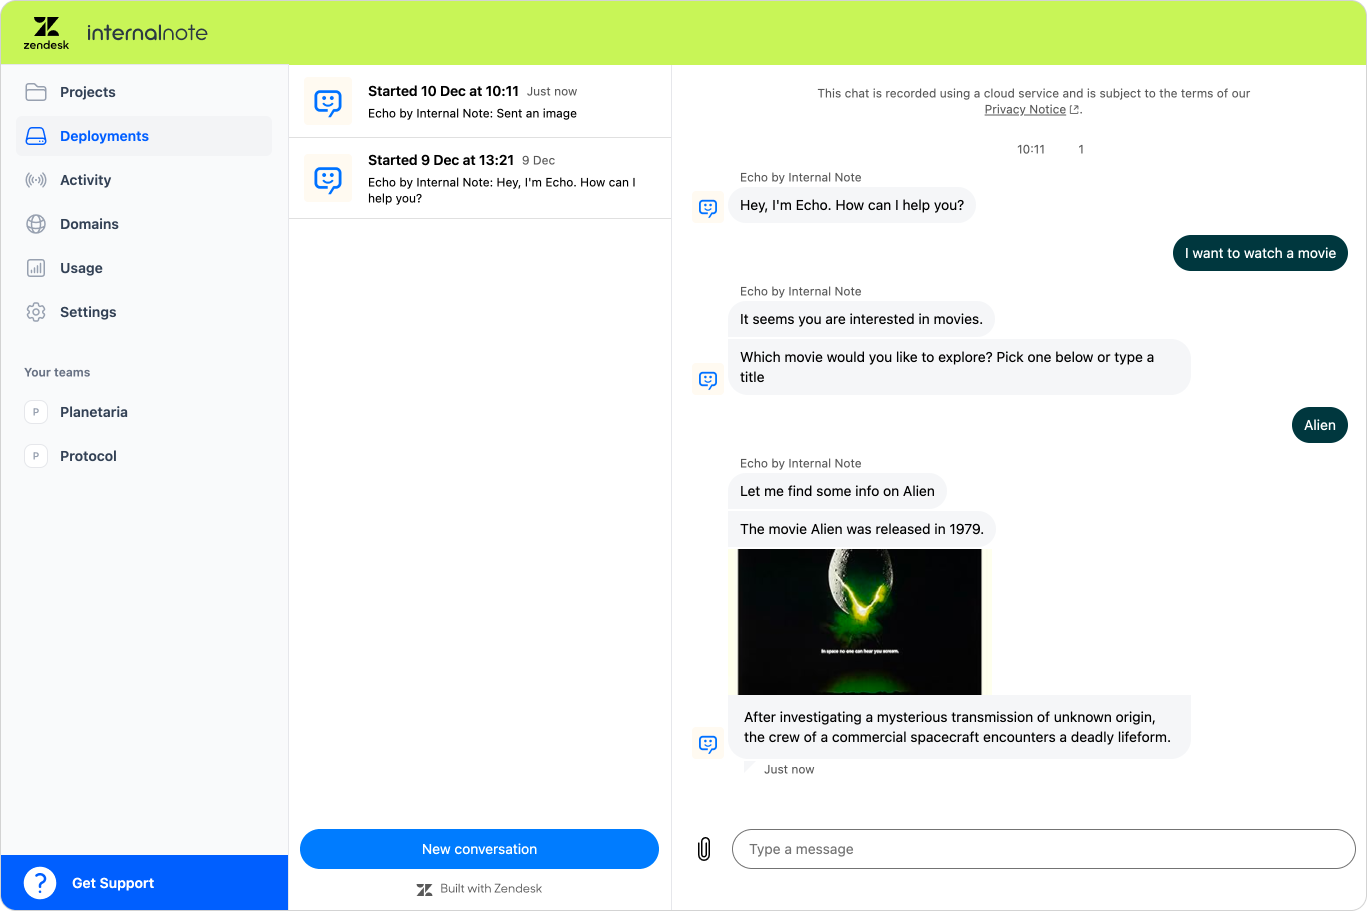Select the Usage bar-chart icon
Image resolution: width=1367 pixels, height=911 pixels.
tap(36, 267)
